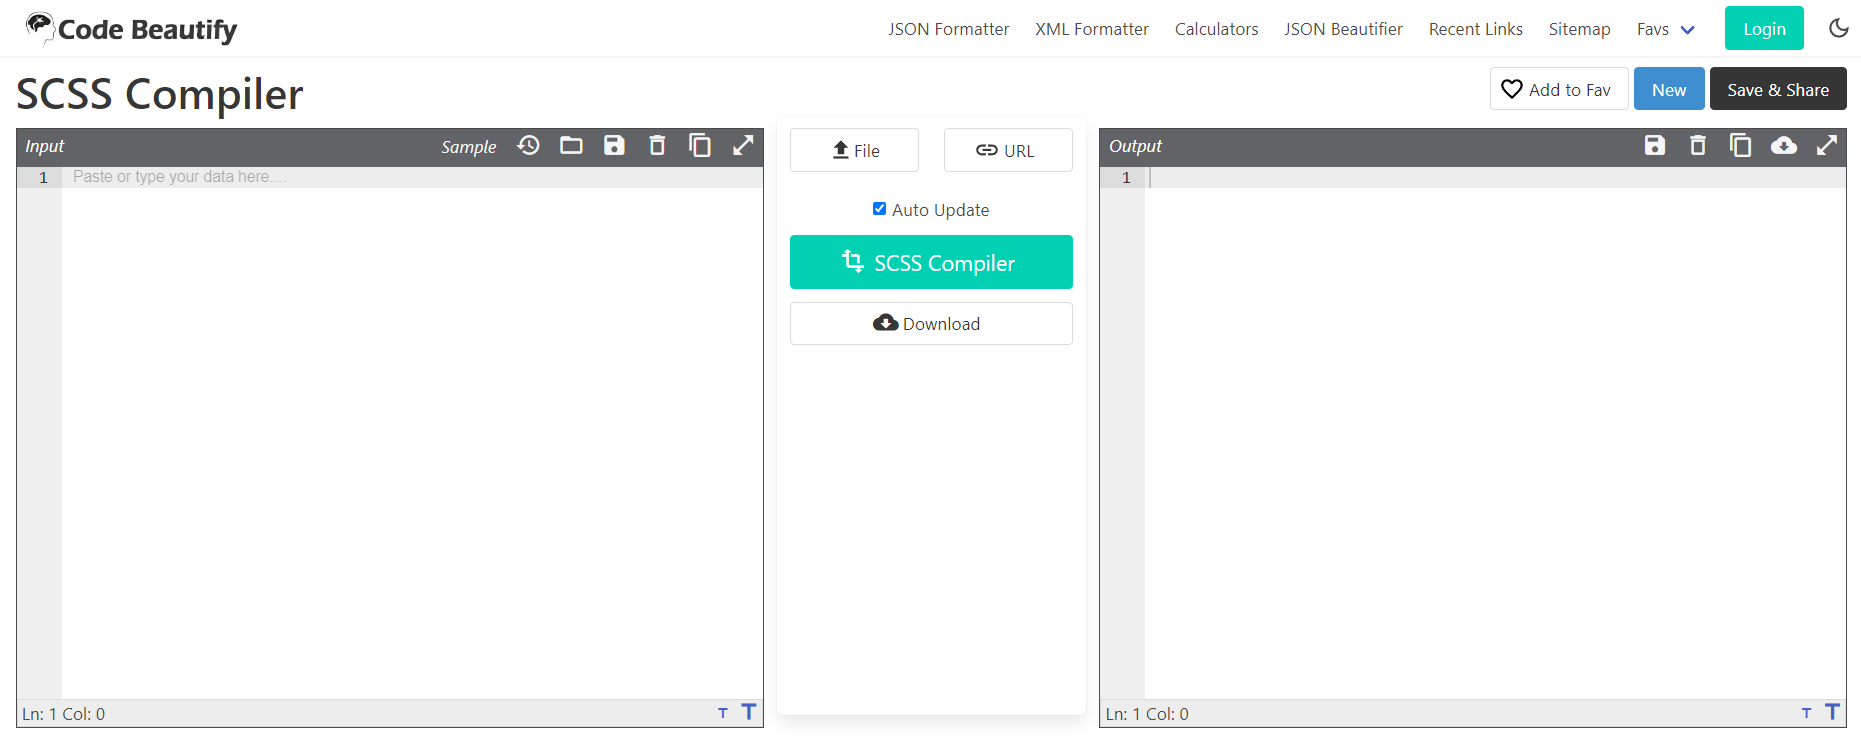Toggle dark mode moon icon

tap(1839, 28)
